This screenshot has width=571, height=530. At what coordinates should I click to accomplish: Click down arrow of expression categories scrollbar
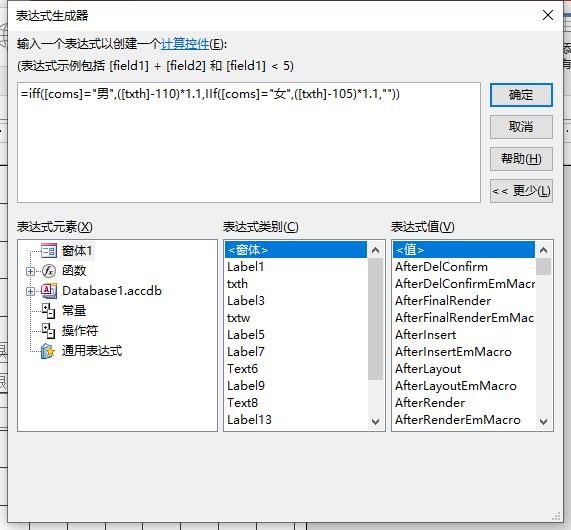click(375, 421)
